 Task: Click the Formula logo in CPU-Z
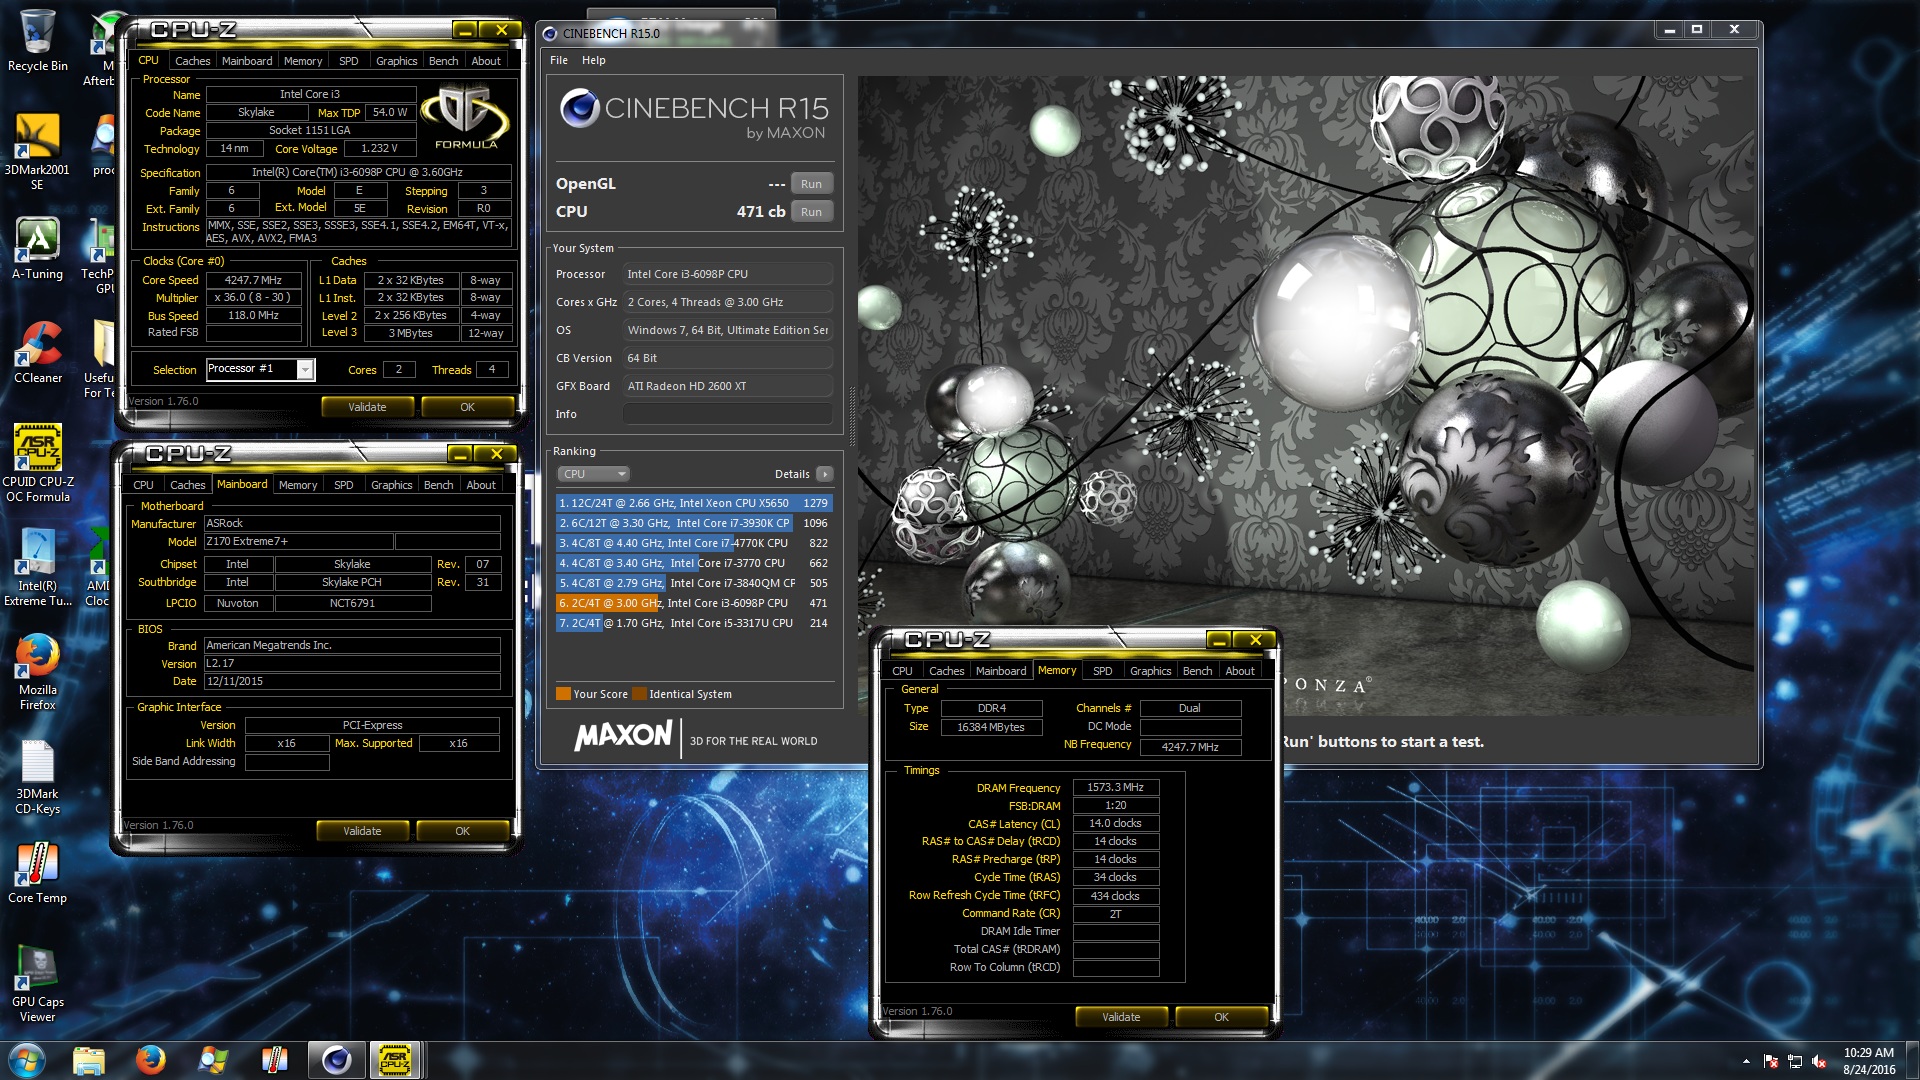click(465, 117)
